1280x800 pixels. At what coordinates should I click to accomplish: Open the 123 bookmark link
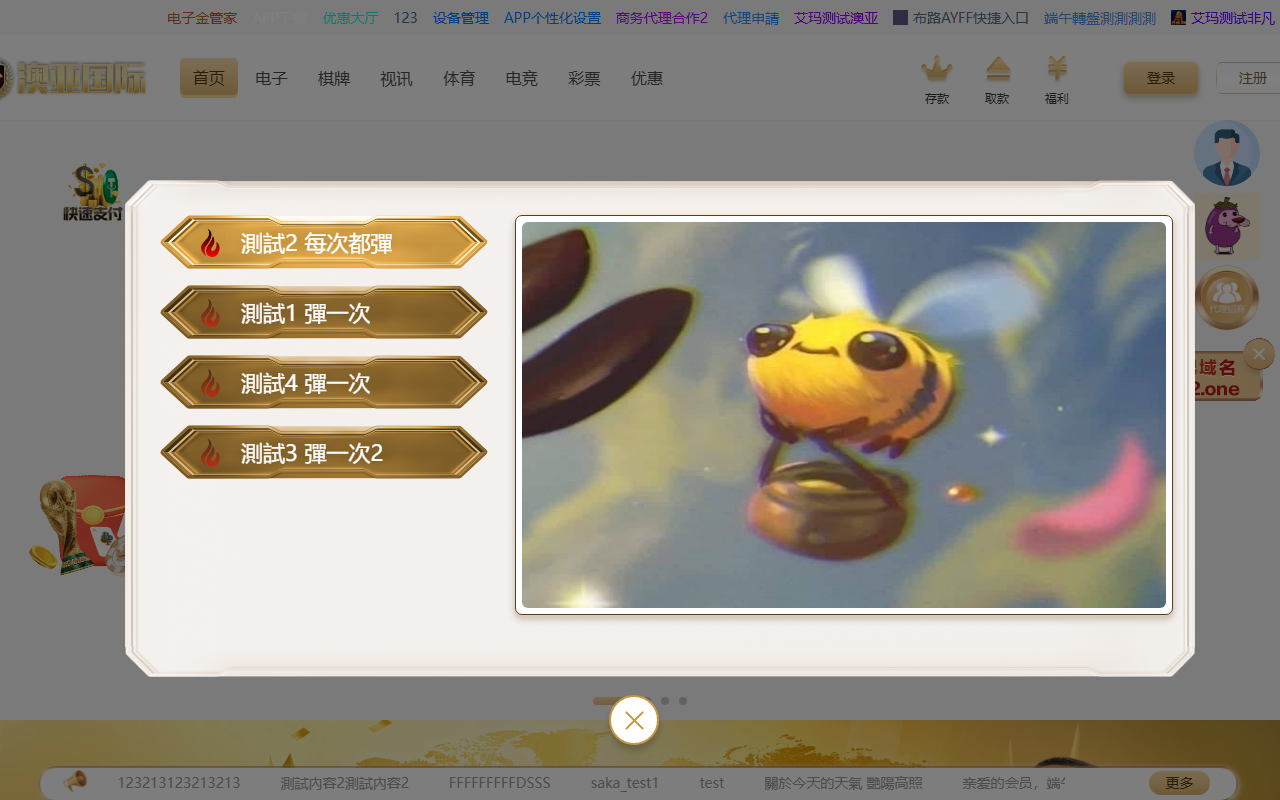[405, 18]
